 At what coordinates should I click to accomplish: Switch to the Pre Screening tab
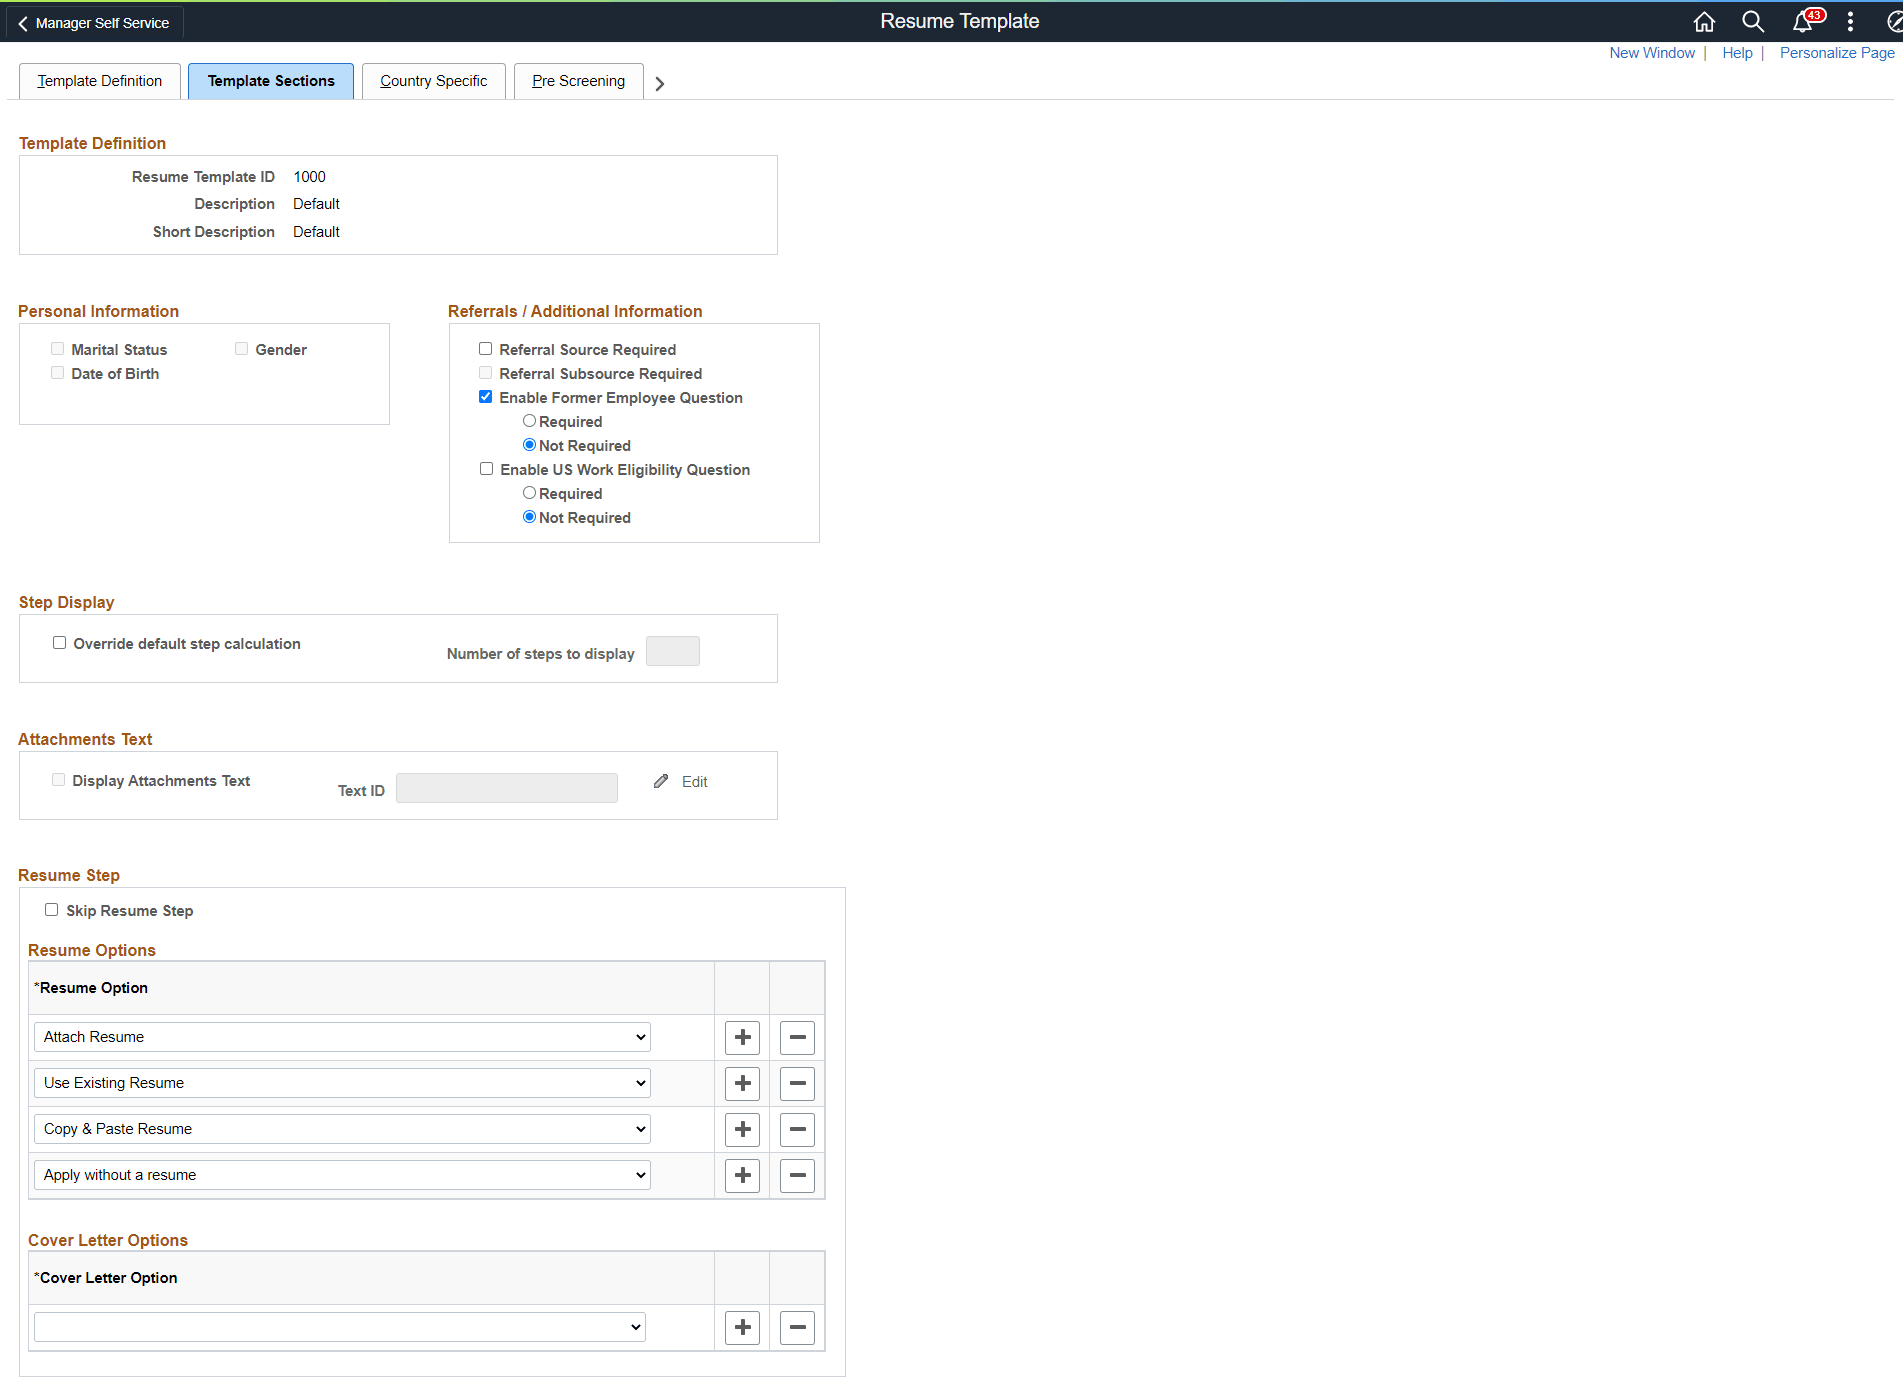[x=578, y=81]
